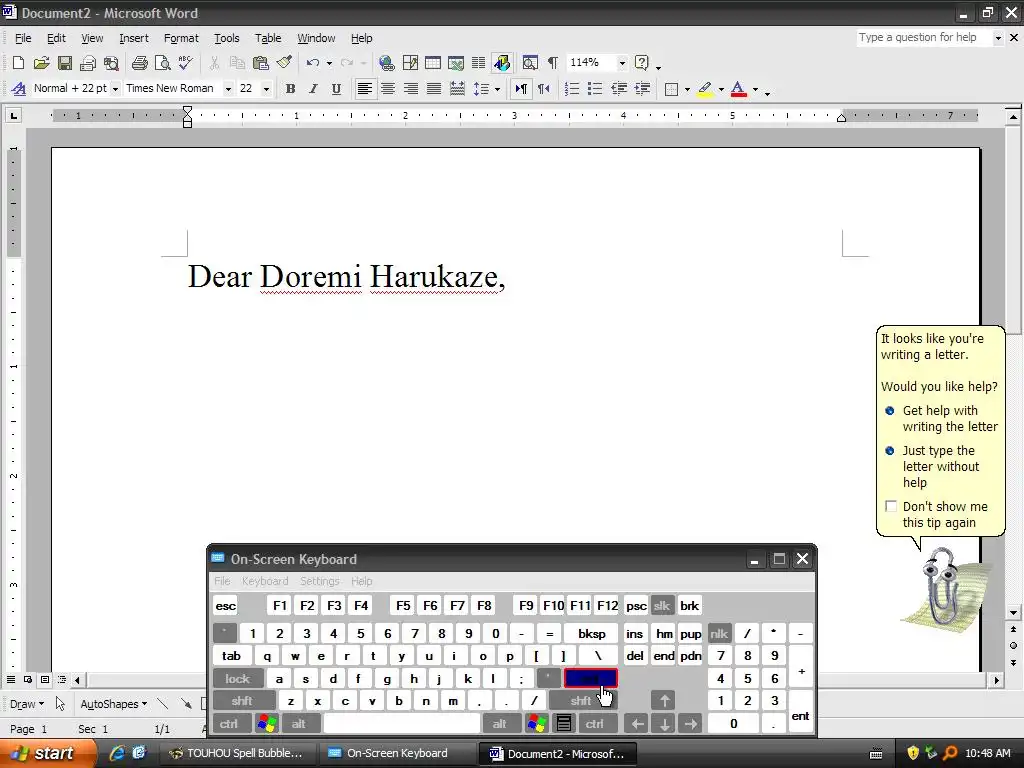Insert a table from the toolbar
The width and height of the screenshot is (1024, 768).
pos(433,63)
